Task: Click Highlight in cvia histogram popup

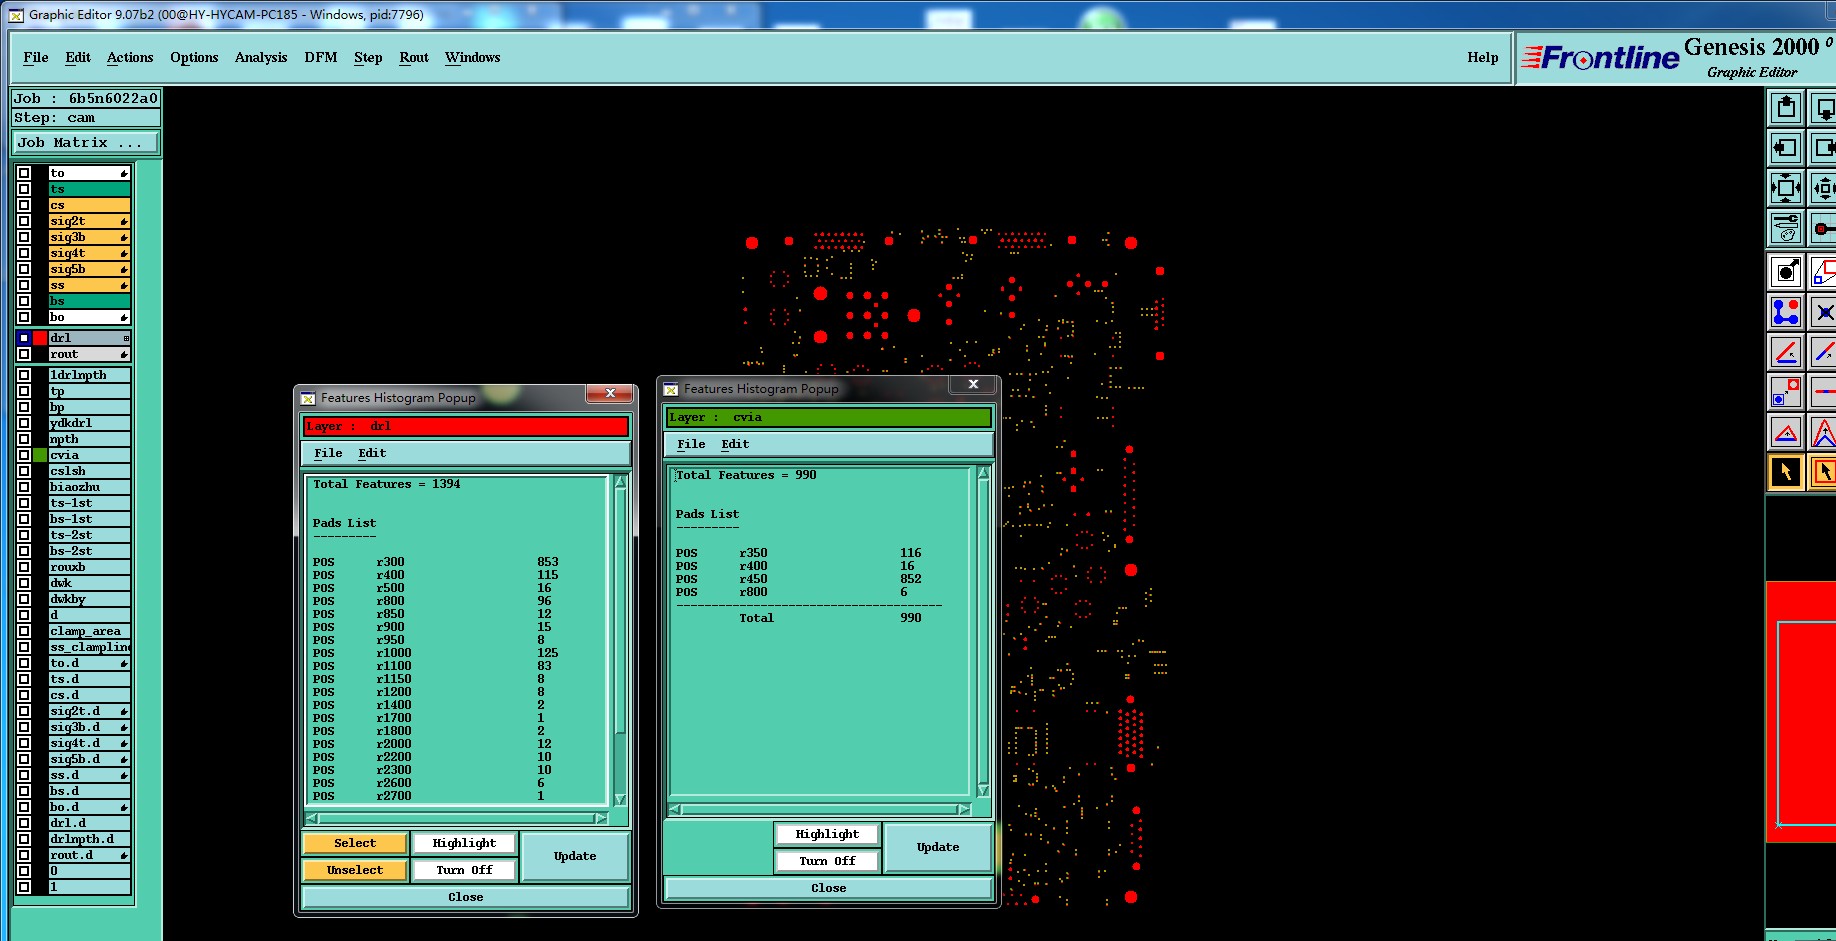Action: [827, 834]
